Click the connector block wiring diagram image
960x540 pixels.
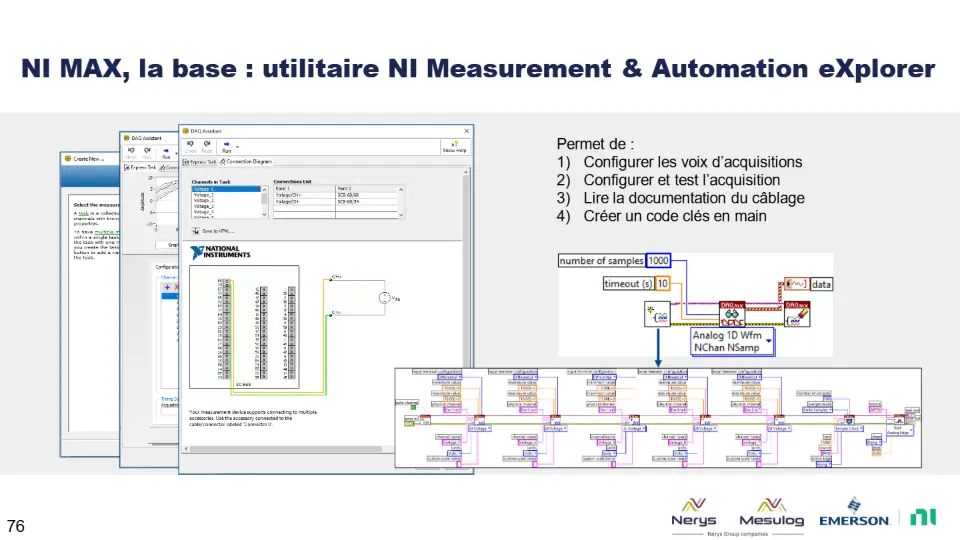(244, 327)
